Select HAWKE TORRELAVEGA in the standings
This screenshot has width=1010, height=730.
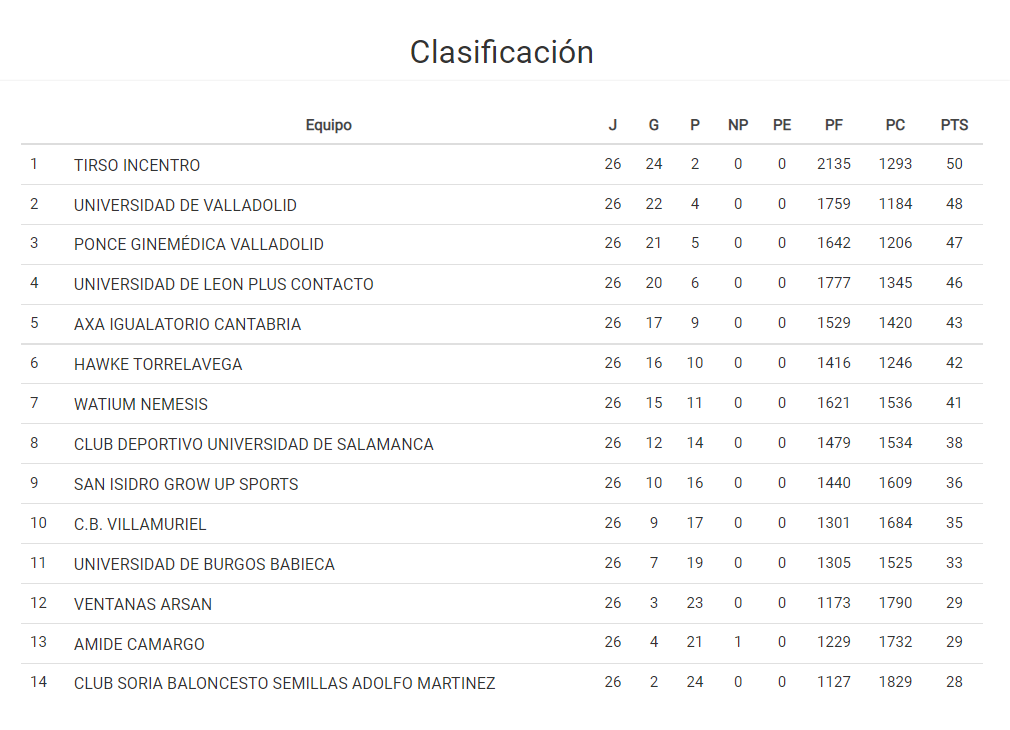pos(158,364)
